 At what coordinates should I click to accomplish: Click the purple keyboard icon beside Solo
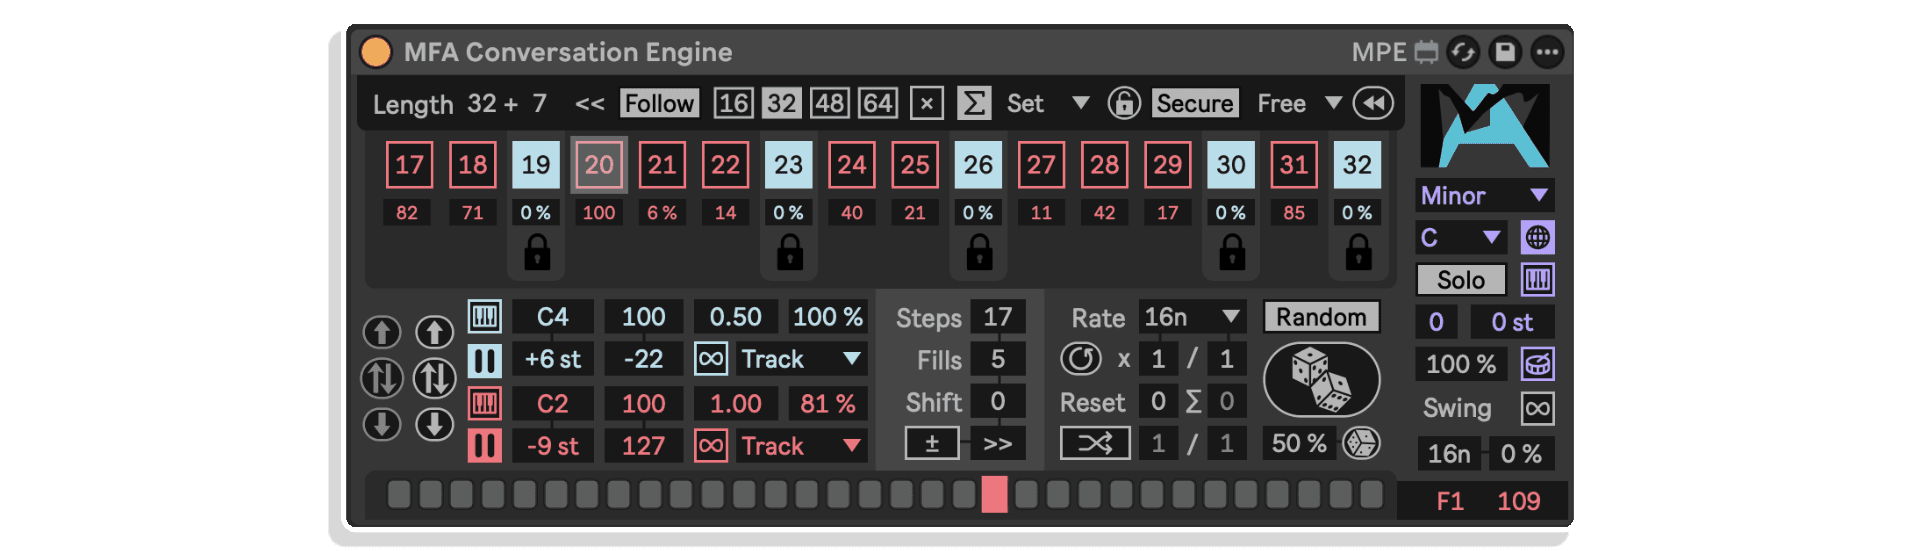click(1538, 280)
